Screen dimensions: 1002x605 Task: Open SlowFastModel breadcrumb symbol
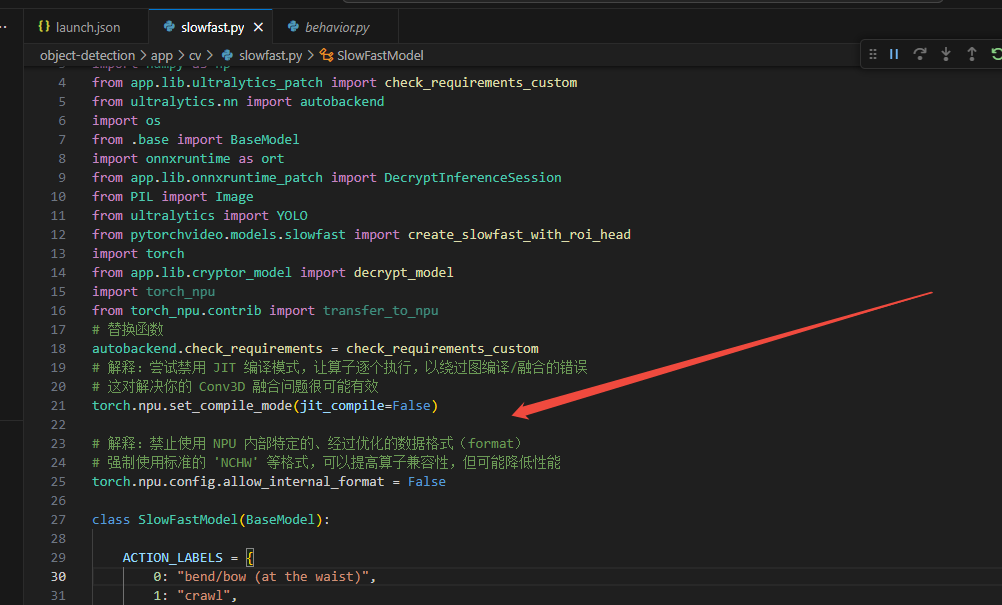point(380,55)
